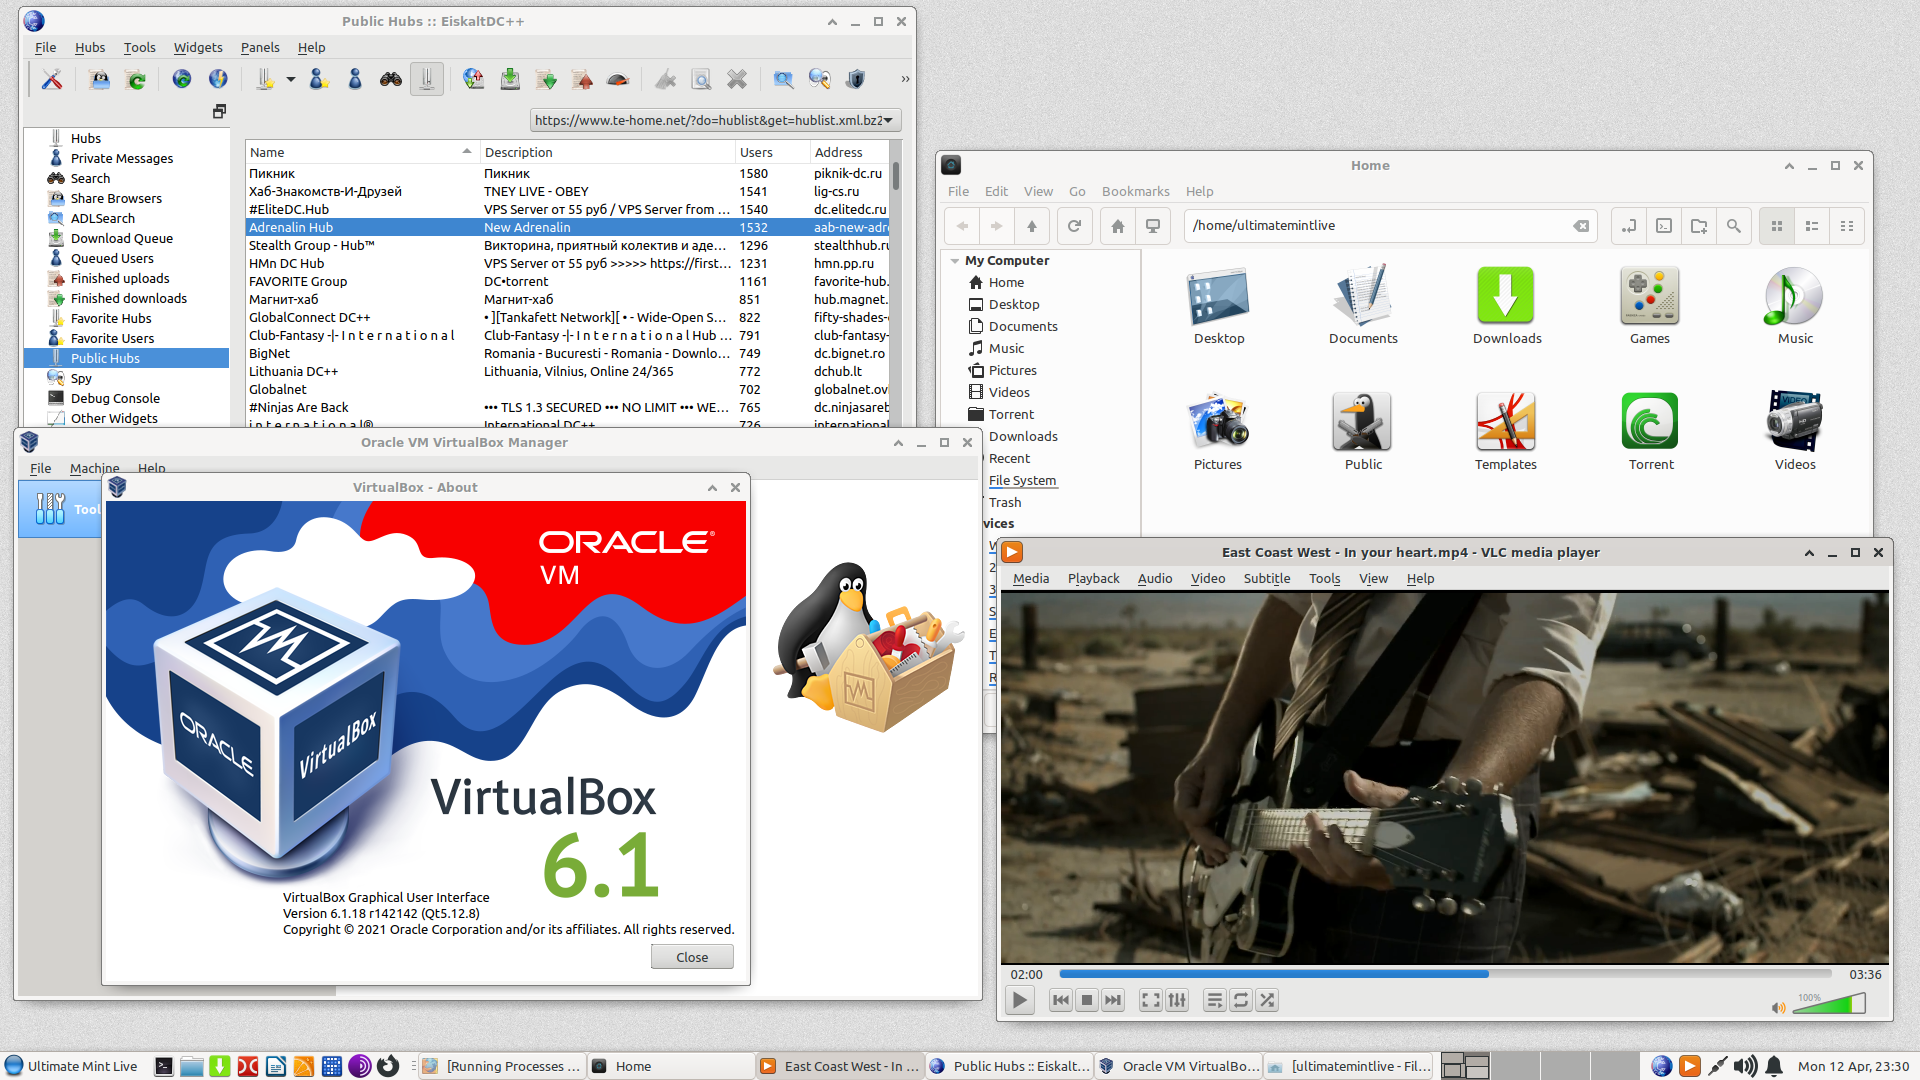Click the Download Queue toolbar icon
The width and height of the screenshot is (1920, 1080).
(510, 80)
